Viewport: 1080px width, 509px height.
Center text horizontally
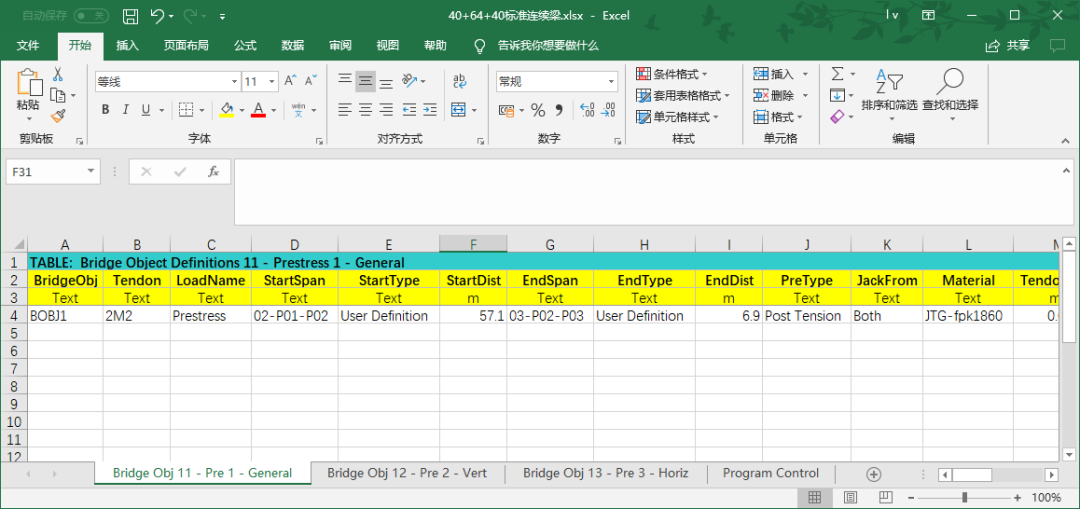[366, 110]
